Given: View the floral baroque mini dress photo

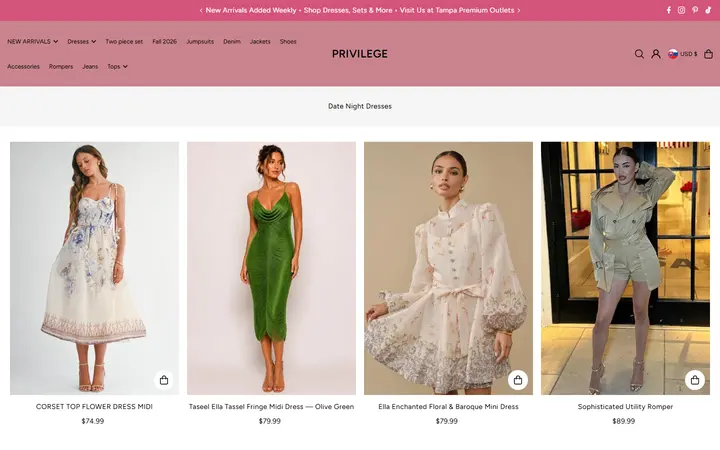Looking at the screenshot, I should 449,268.
